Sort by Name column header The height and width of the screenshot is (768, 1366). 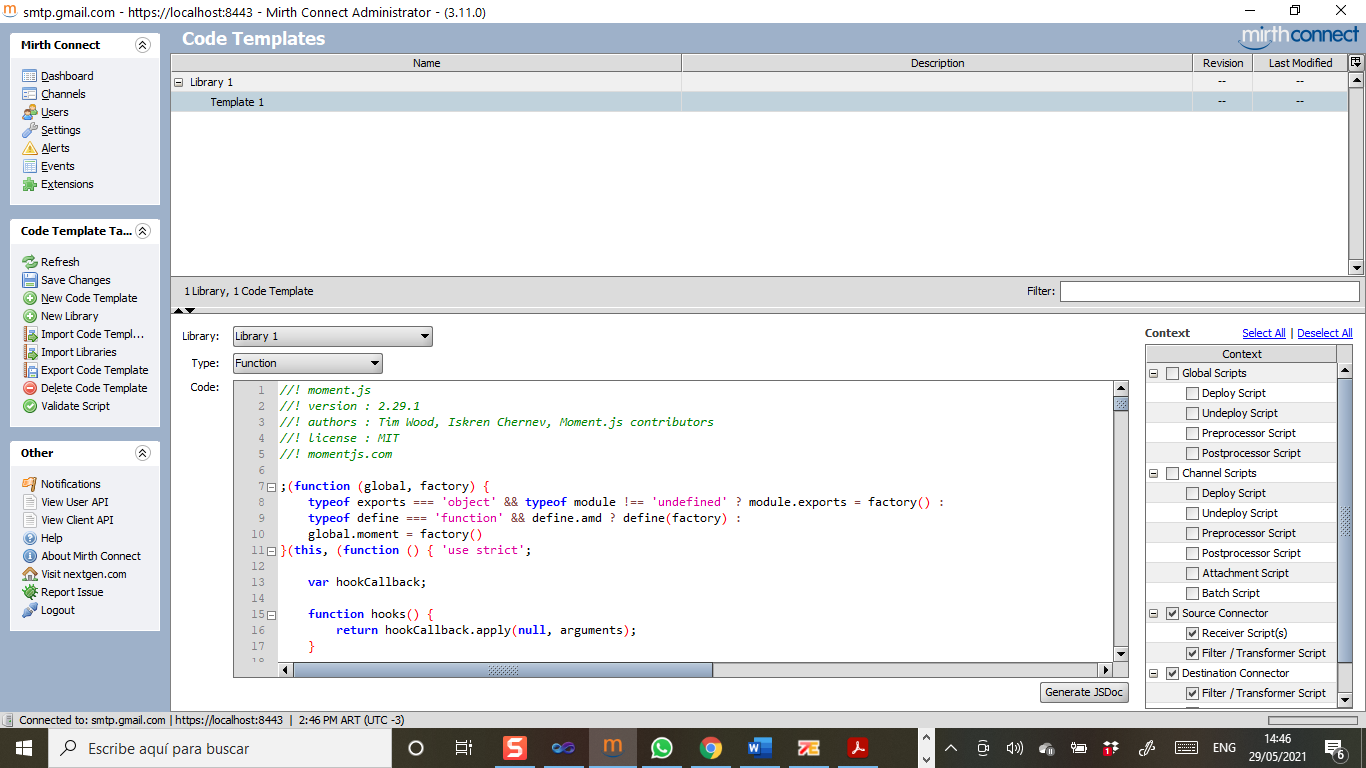426,63
